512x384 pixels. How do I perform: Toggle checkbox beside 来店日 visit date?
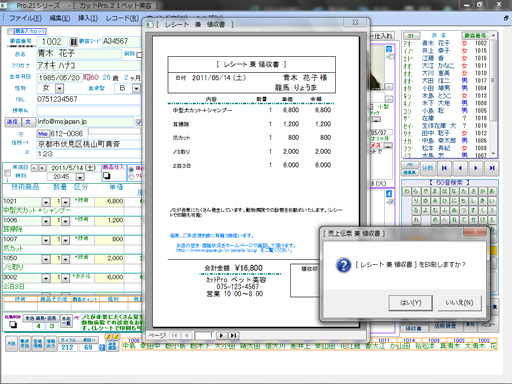[7, 173]
